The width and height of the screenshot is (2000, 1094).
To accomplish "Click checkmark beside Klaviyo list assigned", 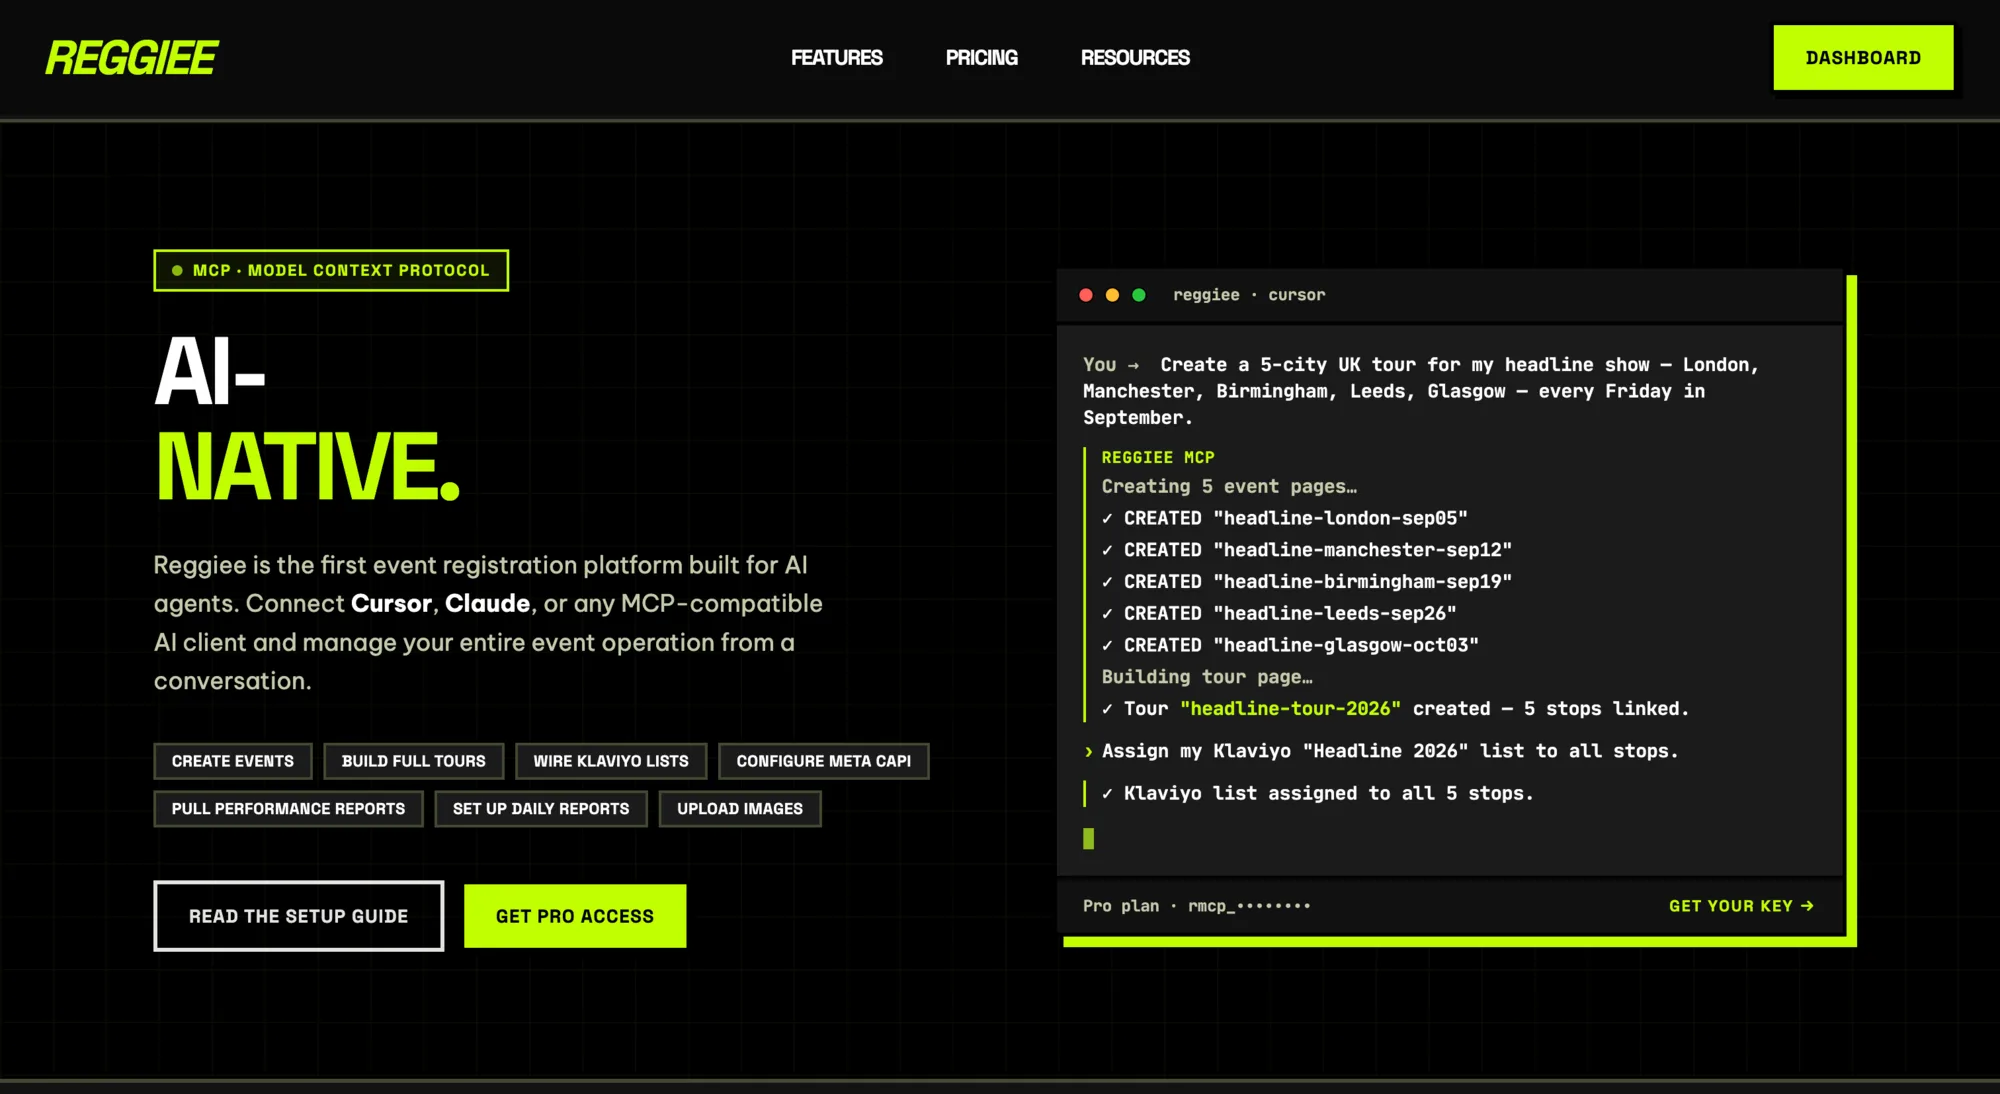I will coord(1107,794).
